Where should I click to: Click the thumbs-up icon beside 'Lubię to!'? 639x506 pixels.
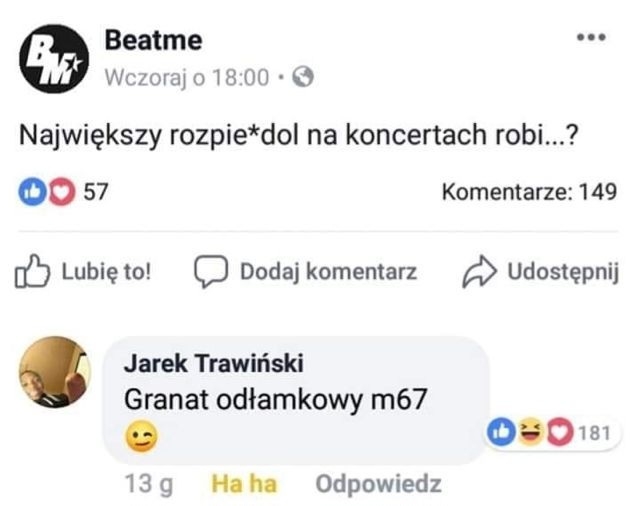point(32,271)
